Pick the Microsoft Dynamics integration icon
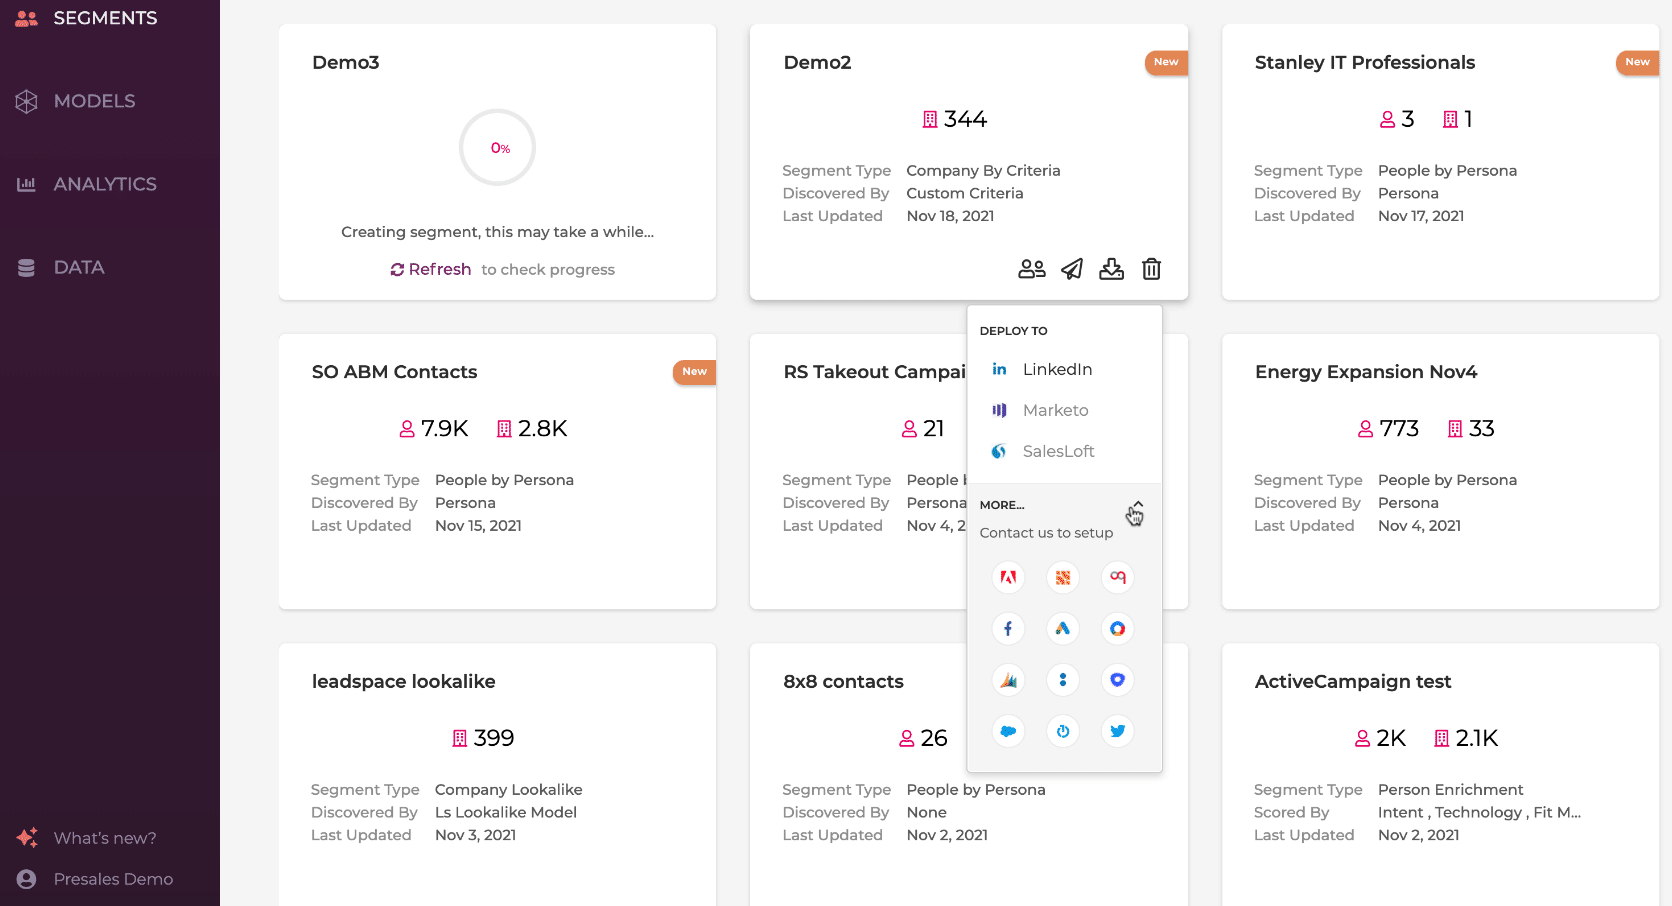Viewport: 1672px width, 906px height. click(x=1008, y=680)
